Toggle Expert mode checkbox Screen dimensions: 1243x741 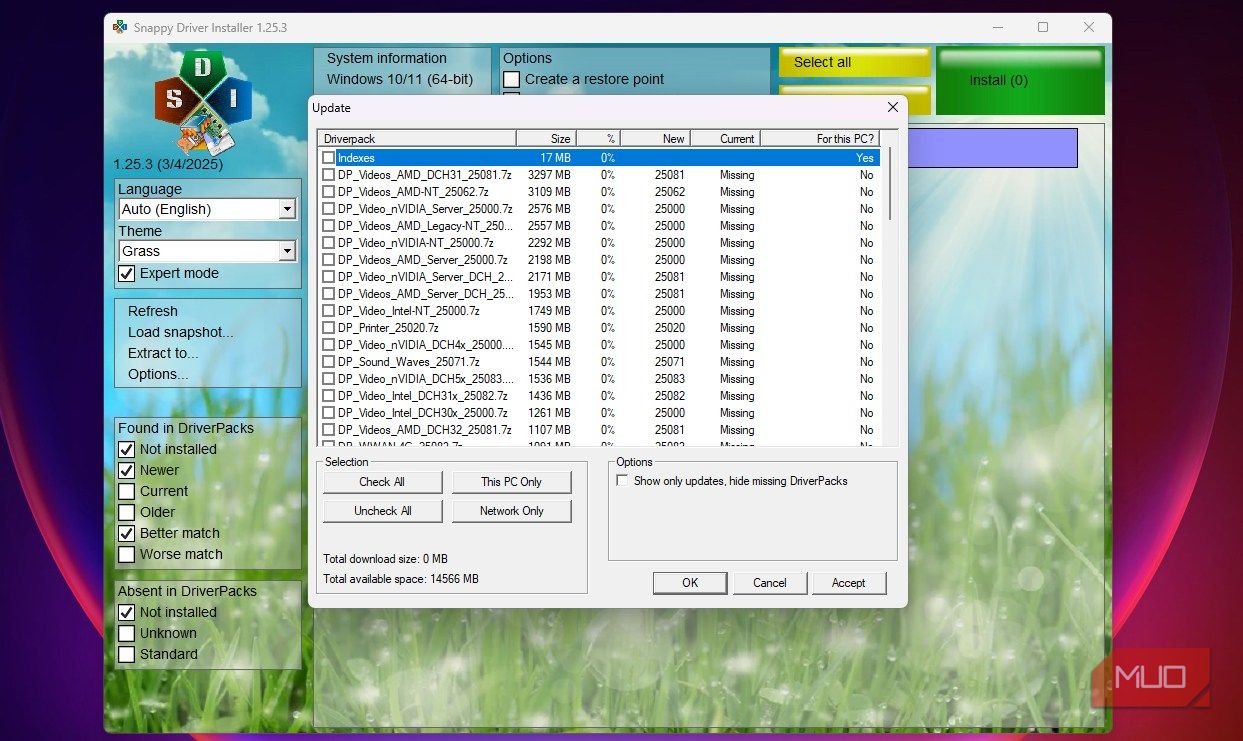(x=127, y=273)
